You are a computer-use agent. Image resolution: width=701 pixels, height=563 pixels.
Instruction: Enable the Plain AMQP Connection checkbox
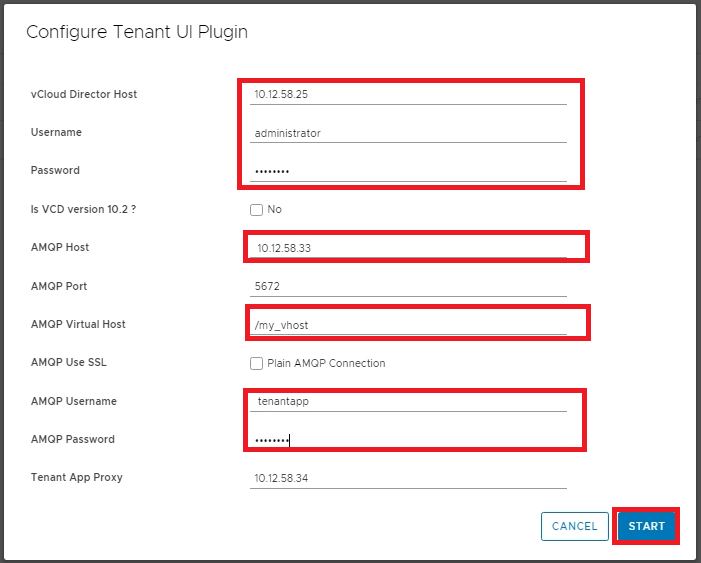(x=256, y=364)
